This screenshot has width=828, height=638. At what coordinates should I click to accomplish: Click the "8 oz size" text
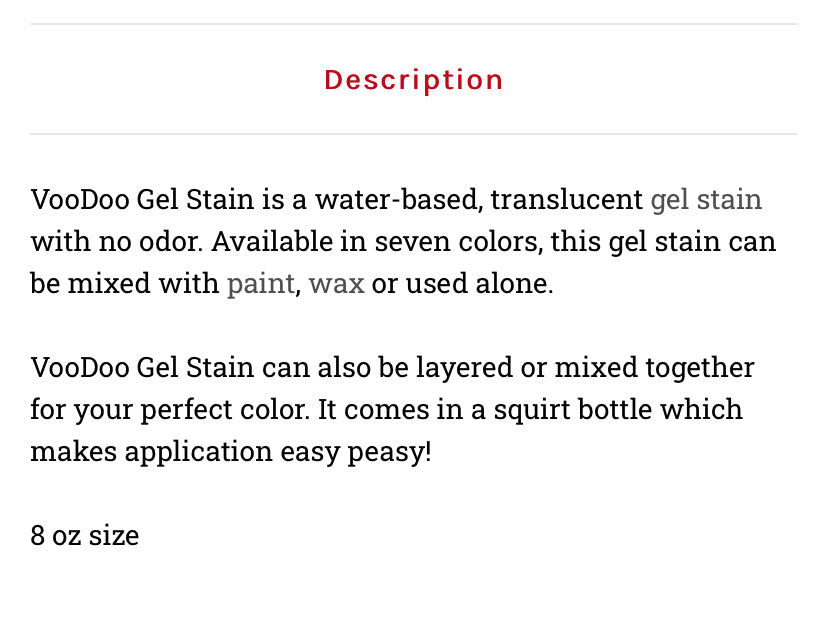85,536
